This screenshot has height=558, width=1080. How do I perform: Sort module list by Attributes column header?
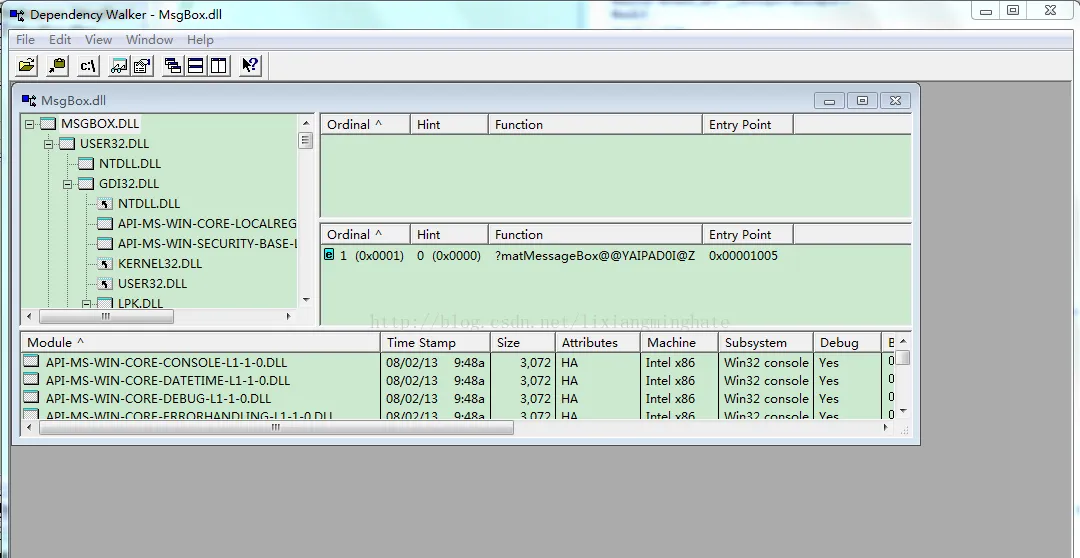click(598, 342)
